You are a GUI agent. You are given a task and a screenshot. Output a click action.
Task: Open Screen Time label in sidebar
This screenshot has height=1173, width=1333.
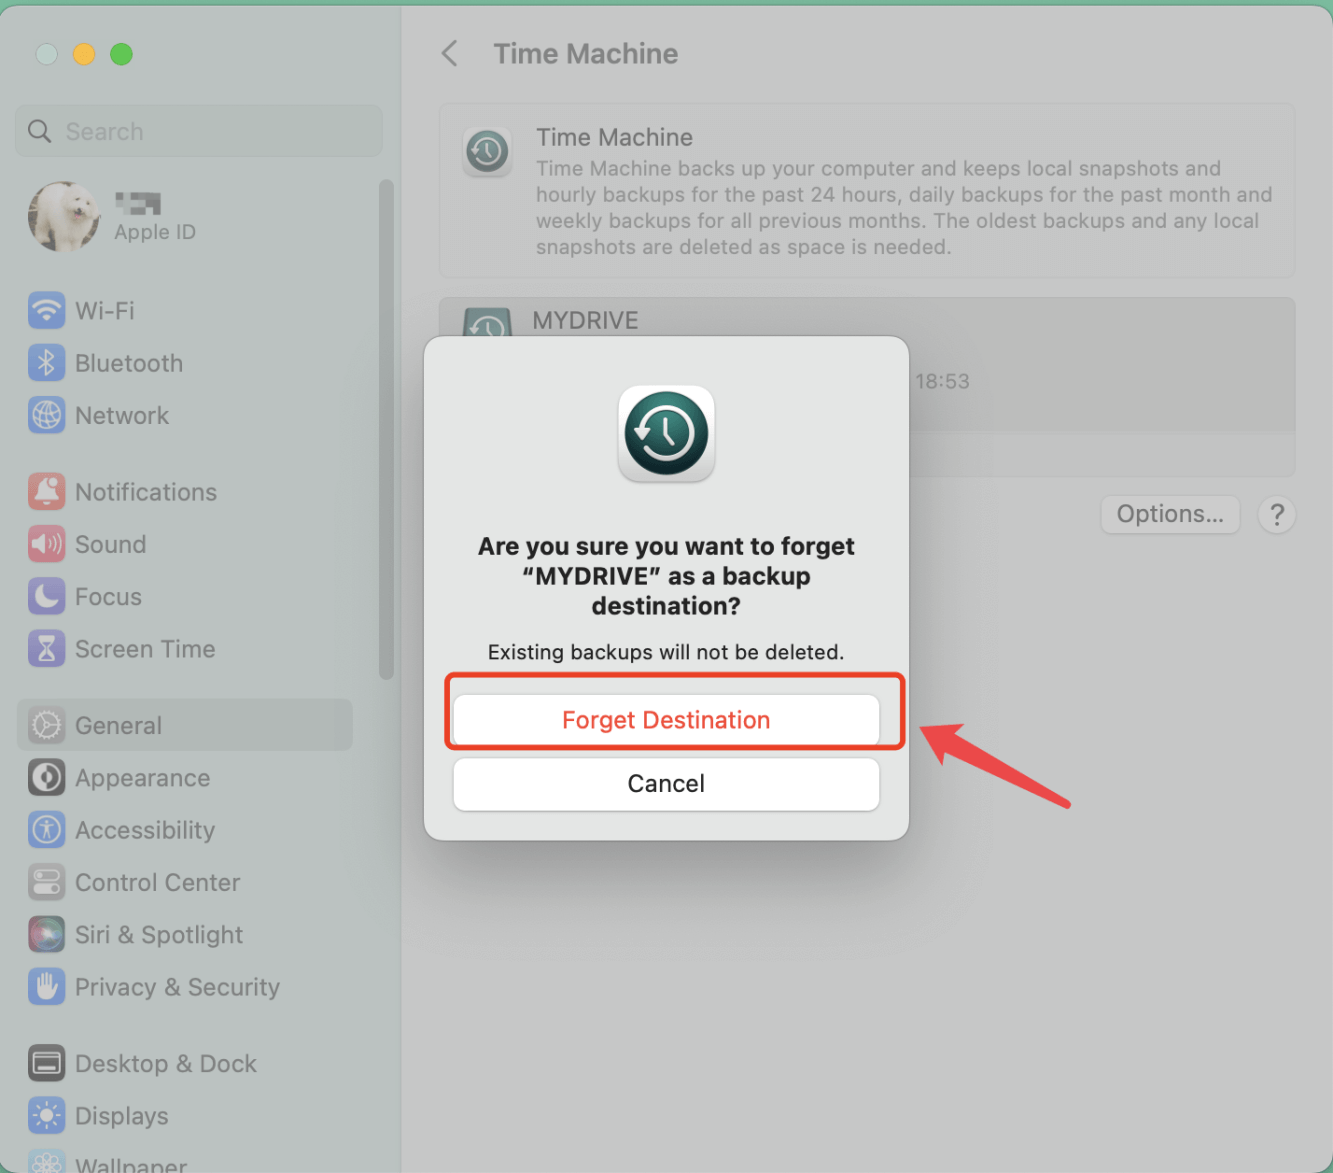pos(145,649)
